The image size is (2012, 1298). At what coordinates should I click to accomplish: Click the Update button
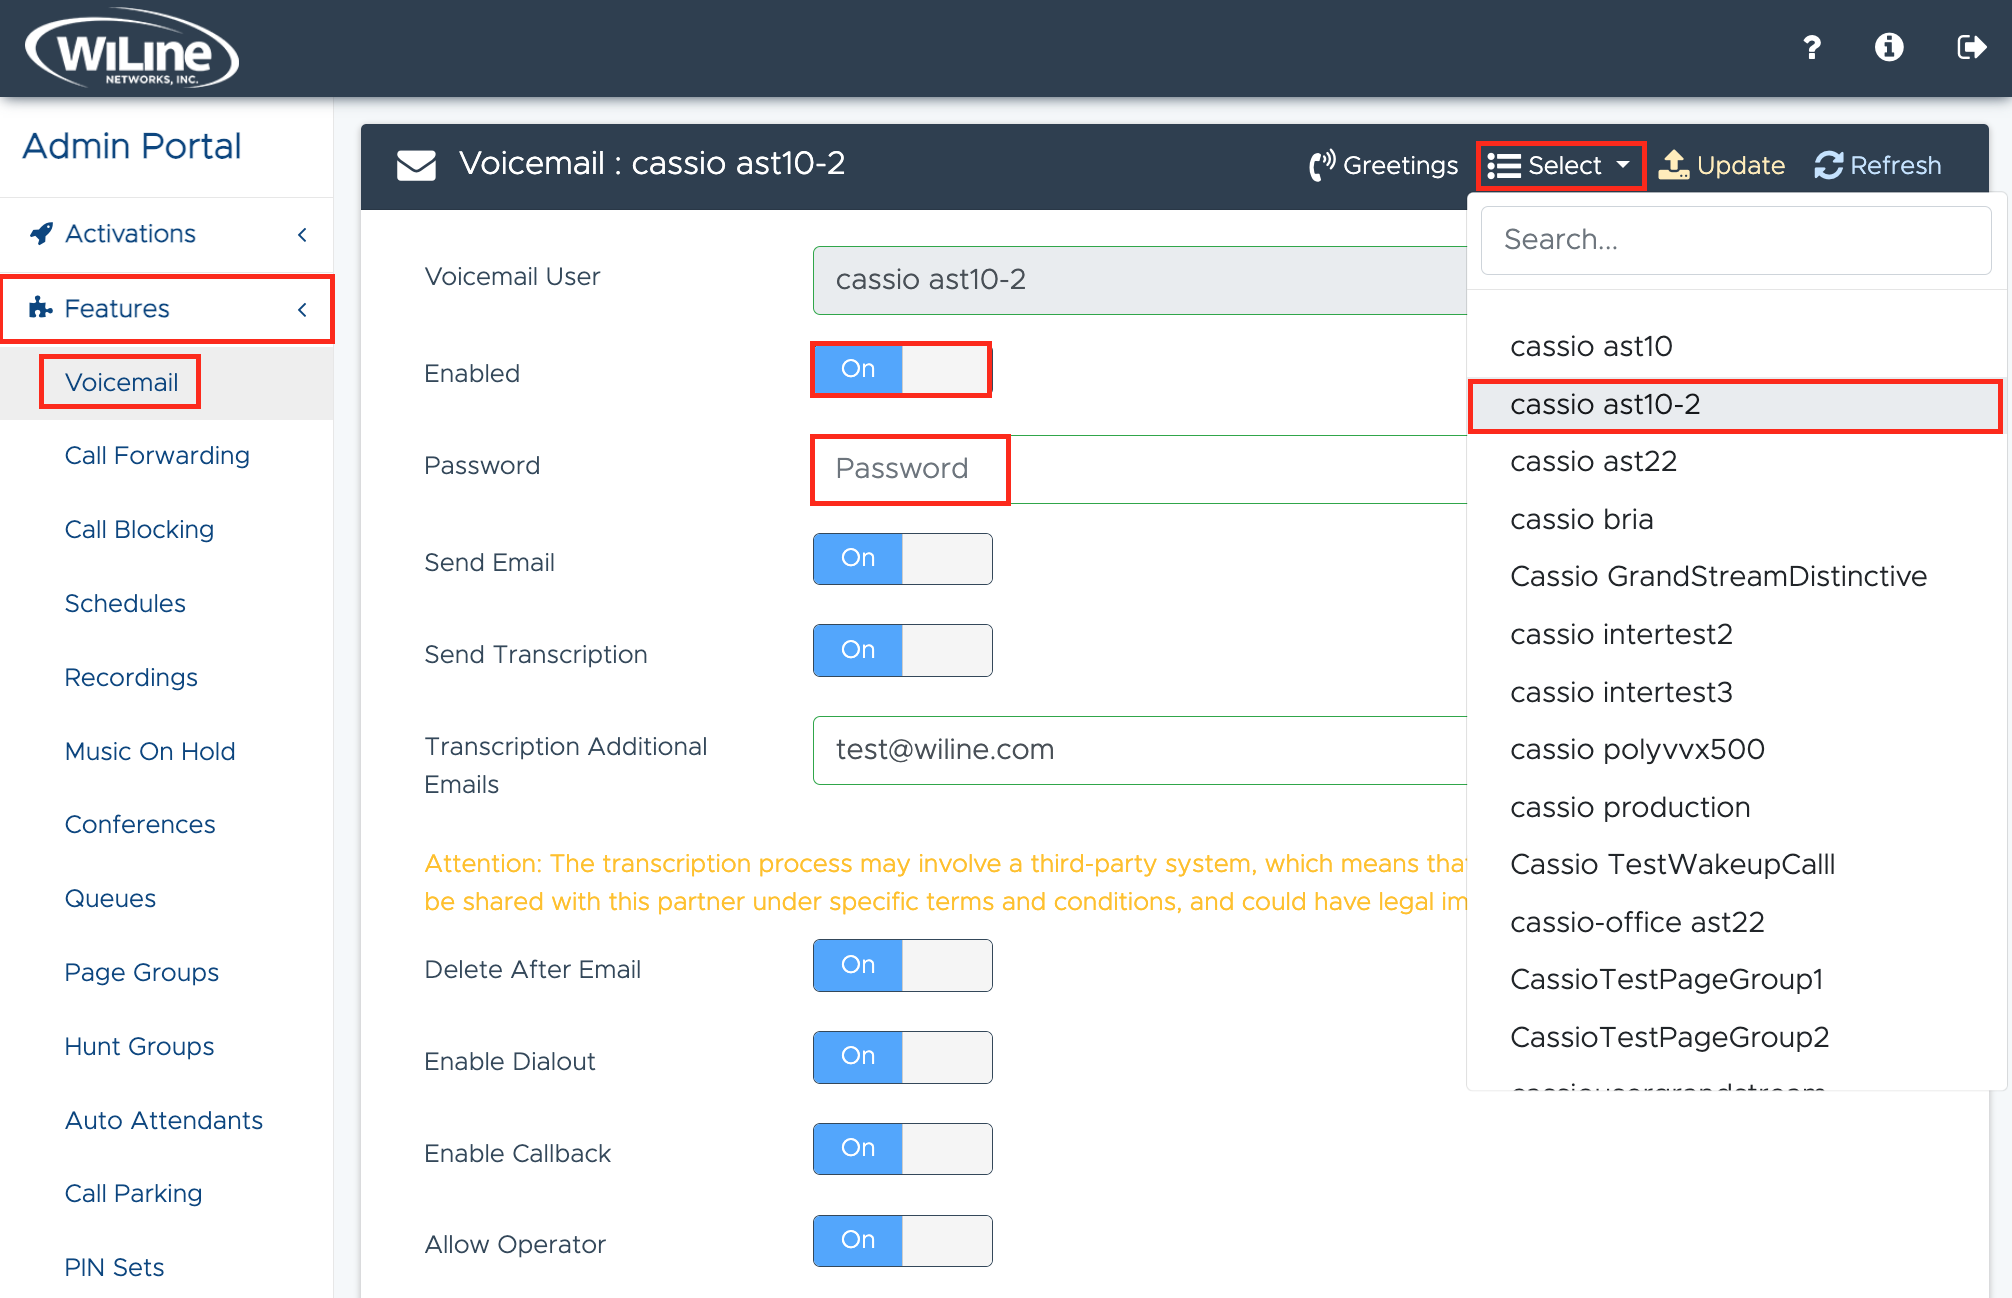(x=1722, y=165)
